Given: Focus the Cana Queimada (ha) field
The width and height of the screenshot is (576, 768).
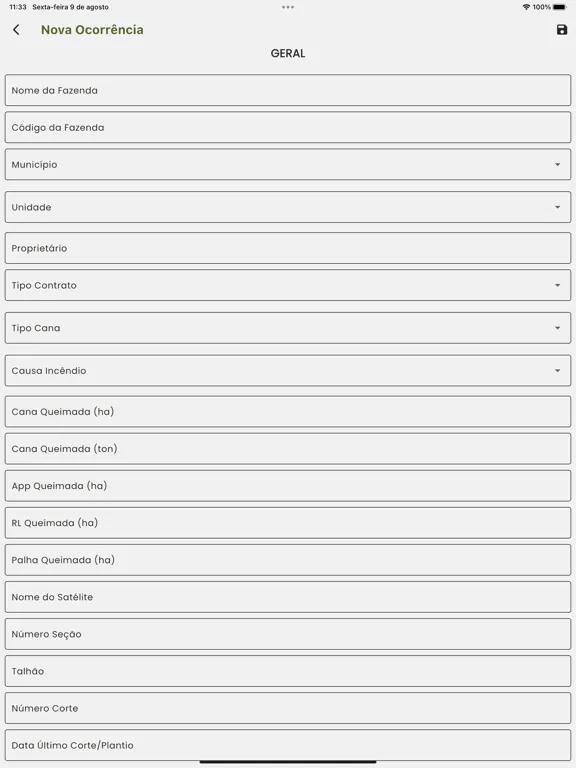Looking at the screenshot, I should pyautogui.click(x=288, y=412).
